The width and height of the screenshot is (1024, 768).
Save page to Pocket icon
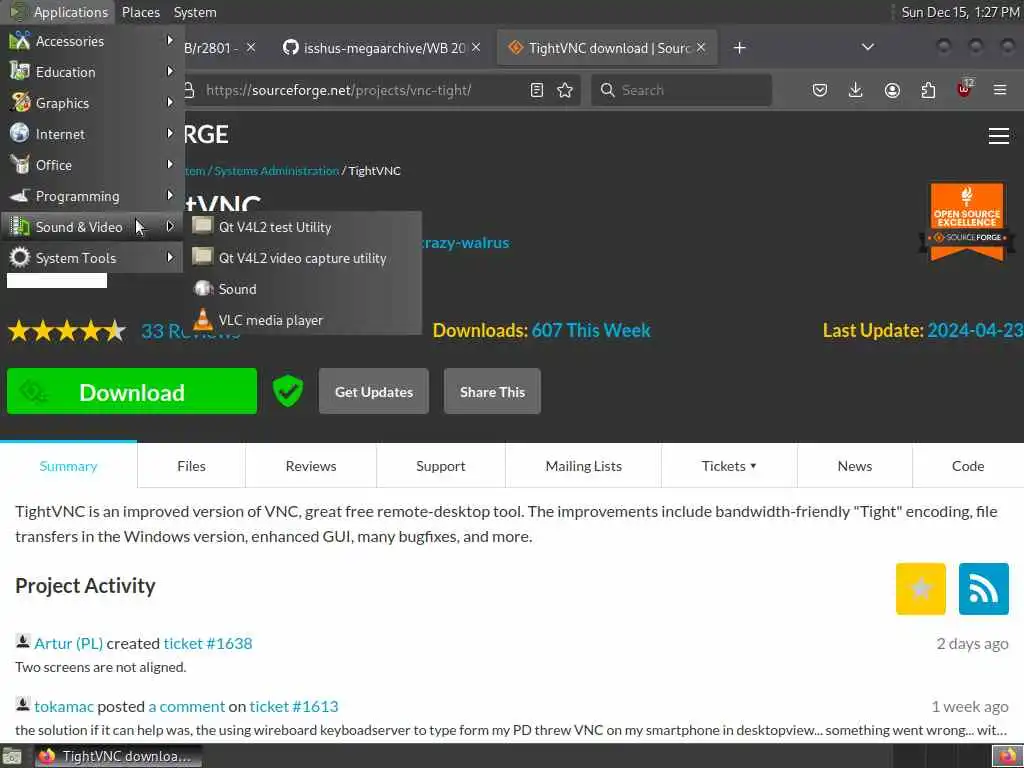820,90
